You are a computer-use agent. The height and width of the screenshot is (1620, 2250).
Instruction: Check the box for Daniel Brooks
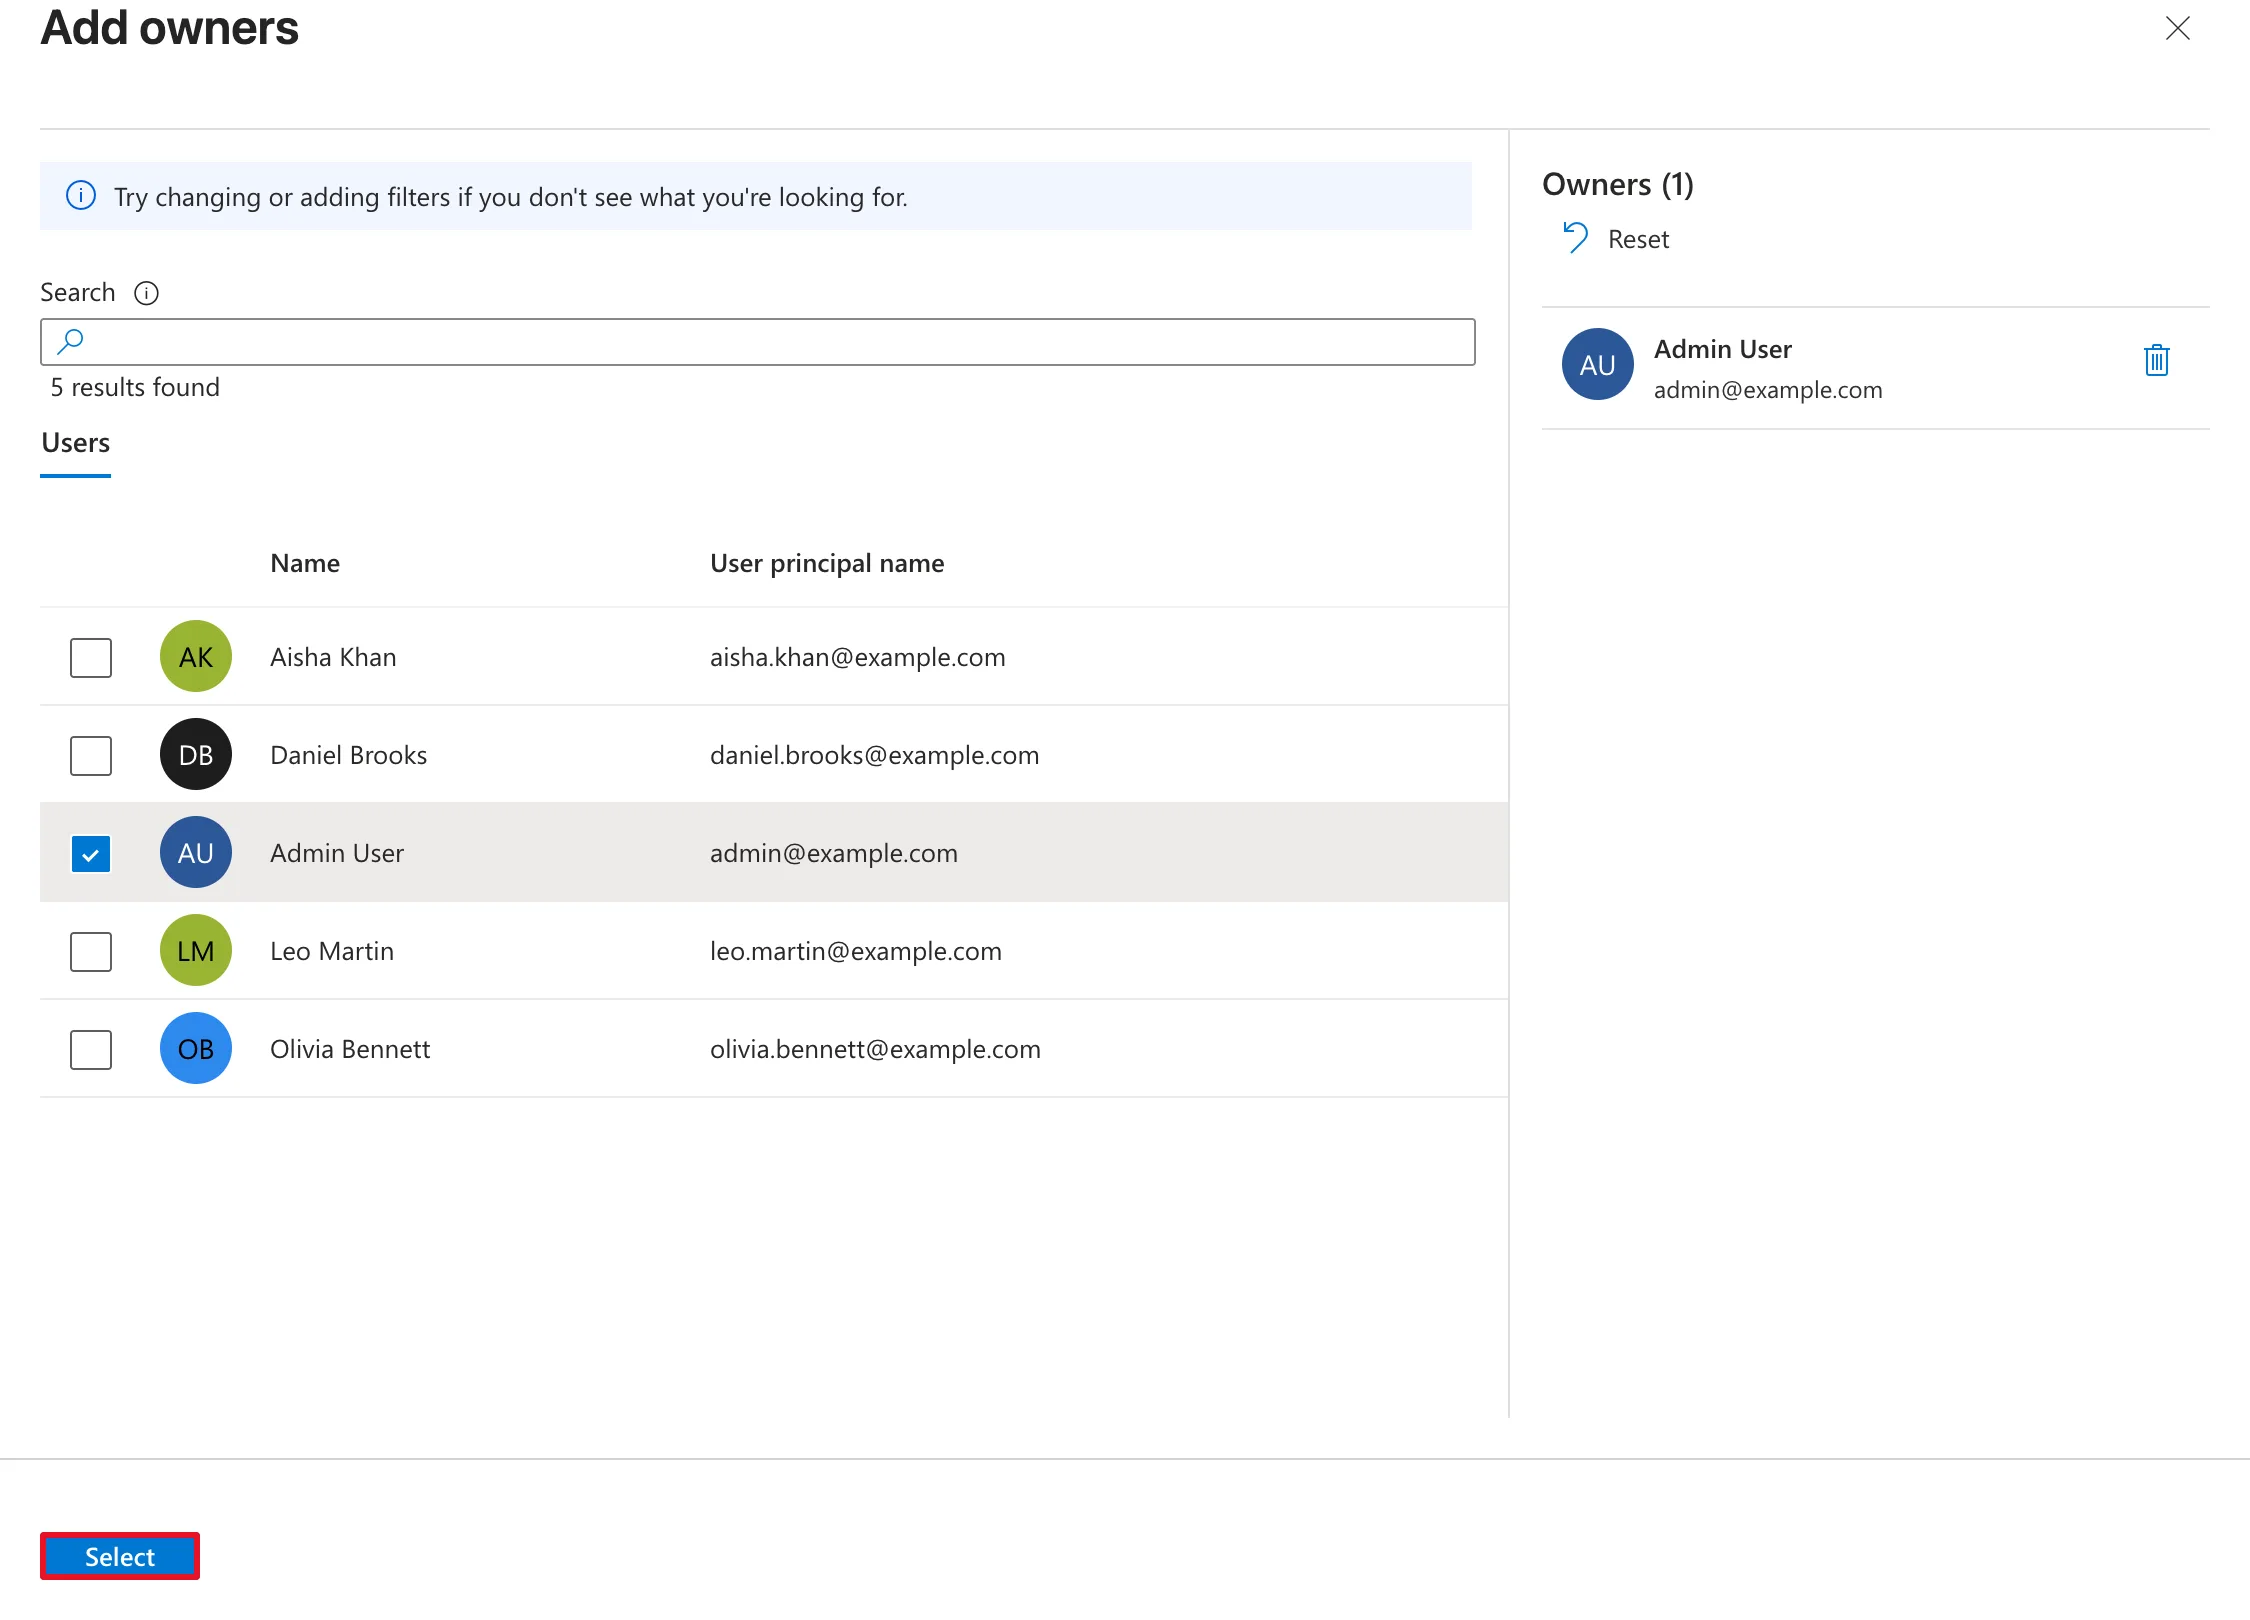[91, 755]
